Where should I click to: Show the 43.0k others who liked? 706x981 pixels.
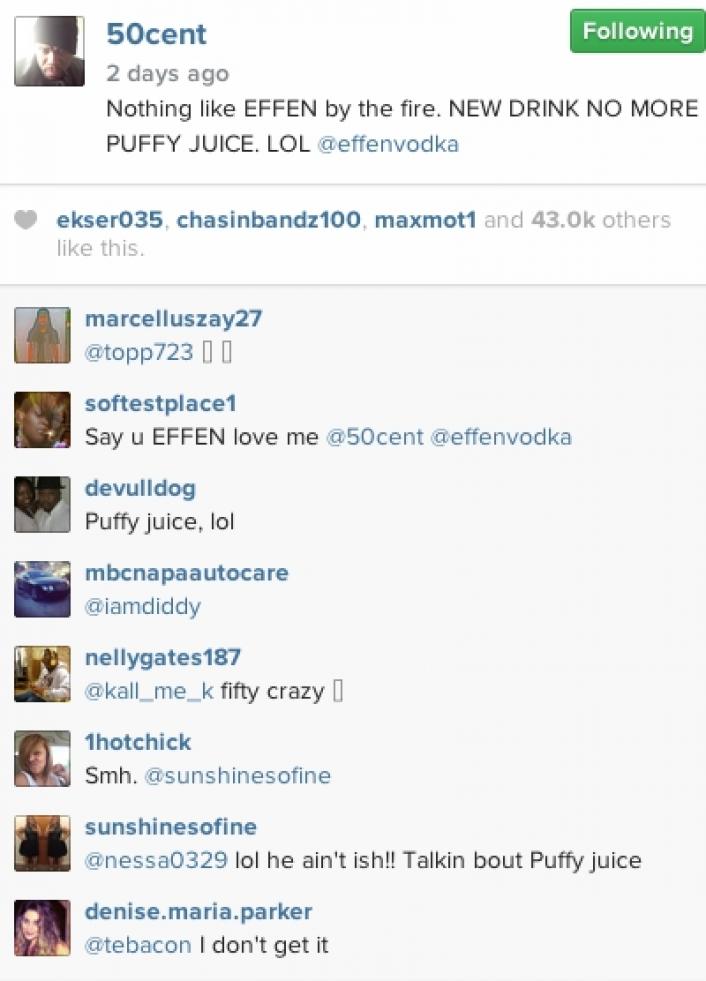pos(601,220)
